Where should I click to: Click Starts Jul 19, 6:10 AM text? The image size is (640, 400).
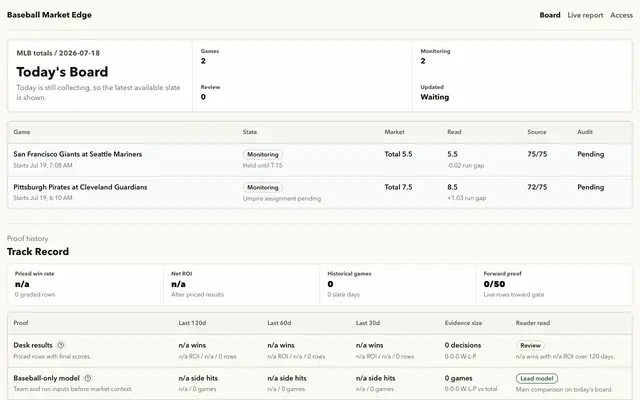43,198
